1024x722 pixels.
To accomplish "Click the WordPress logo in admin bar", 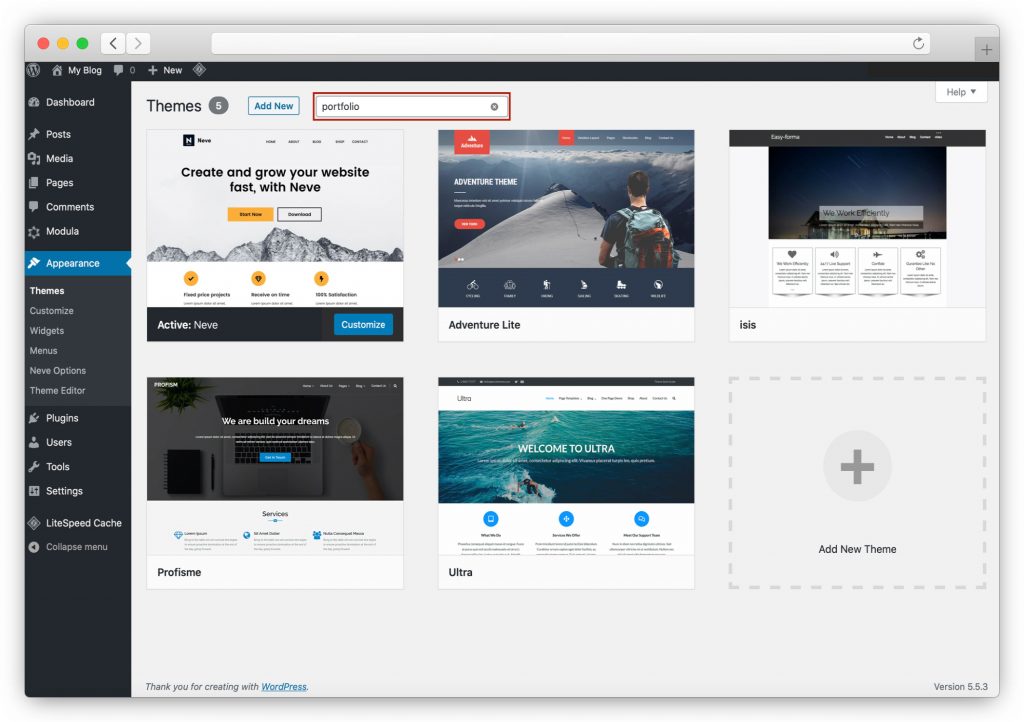I will (x=33, y=70).
